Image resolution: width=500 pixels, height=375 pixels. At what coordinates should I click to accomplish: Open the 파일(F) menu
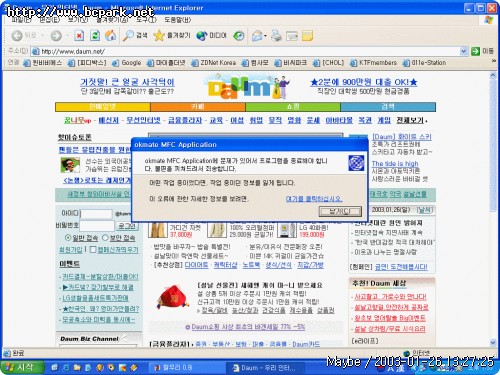(x=21, y=20)
